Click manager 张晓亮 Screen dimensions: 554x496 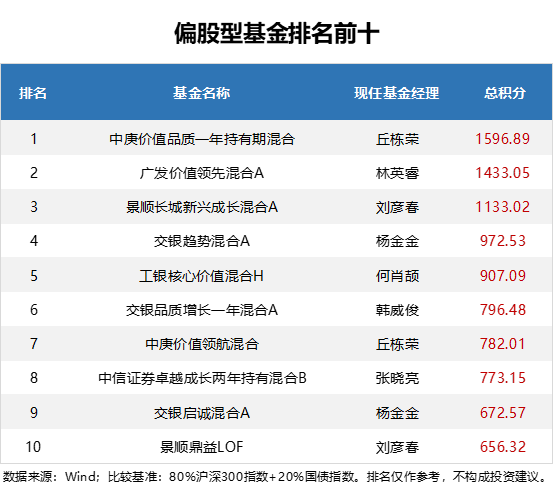coord(397,378)
